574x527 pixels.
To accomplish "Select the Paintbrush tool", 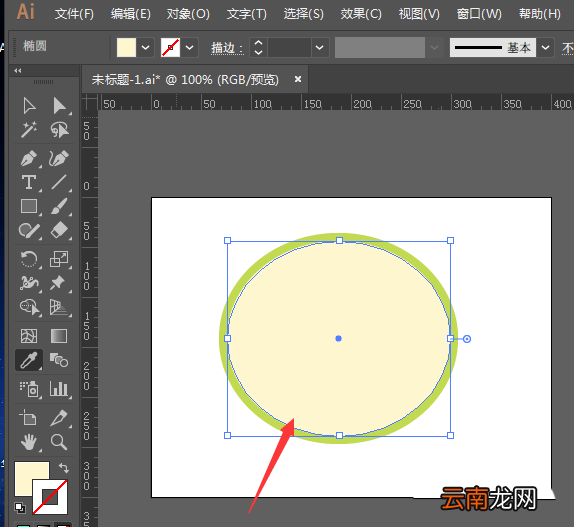I will [x=59, y=206].
